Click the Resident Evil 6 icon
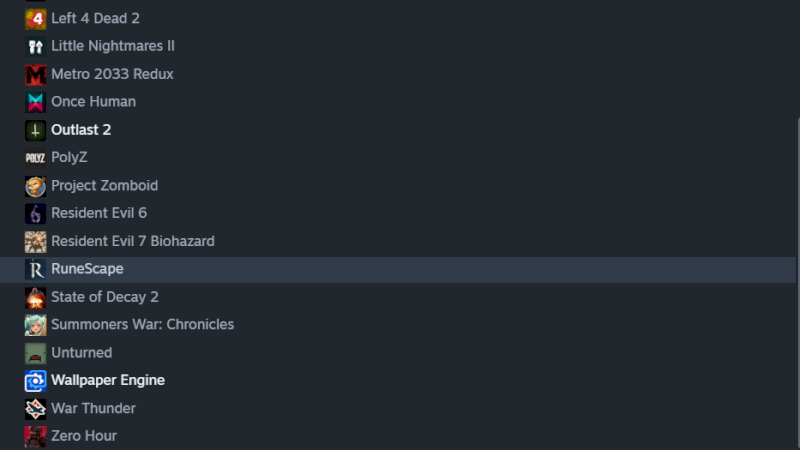Screen dimensions: 800x450 pyautogui.click(x=35, y=213)
